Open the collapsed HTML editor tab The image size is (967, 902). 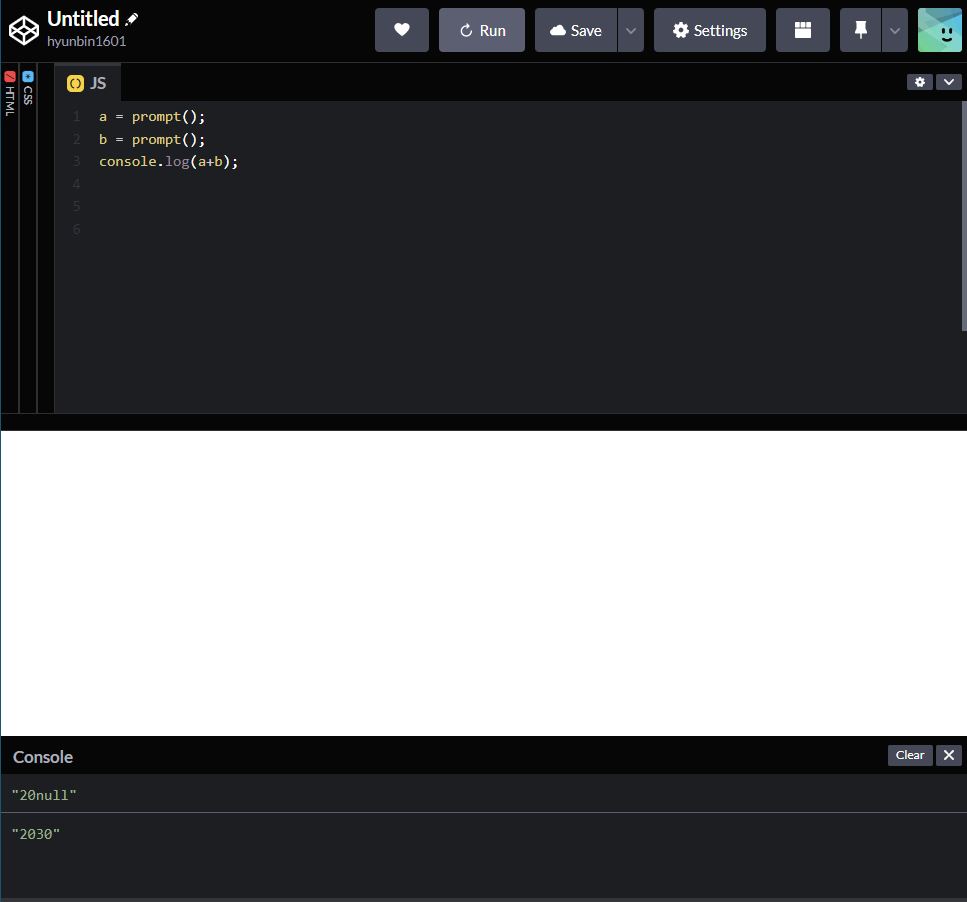click(10, 94)
